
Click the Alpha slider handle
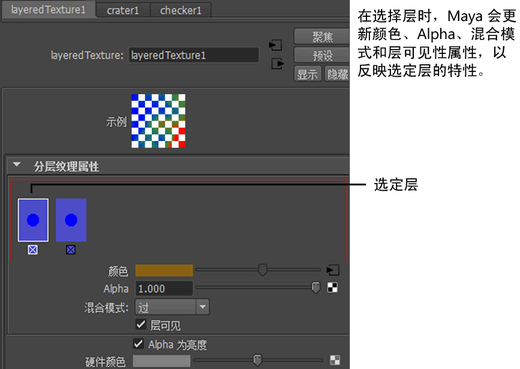tap(315, 288)
